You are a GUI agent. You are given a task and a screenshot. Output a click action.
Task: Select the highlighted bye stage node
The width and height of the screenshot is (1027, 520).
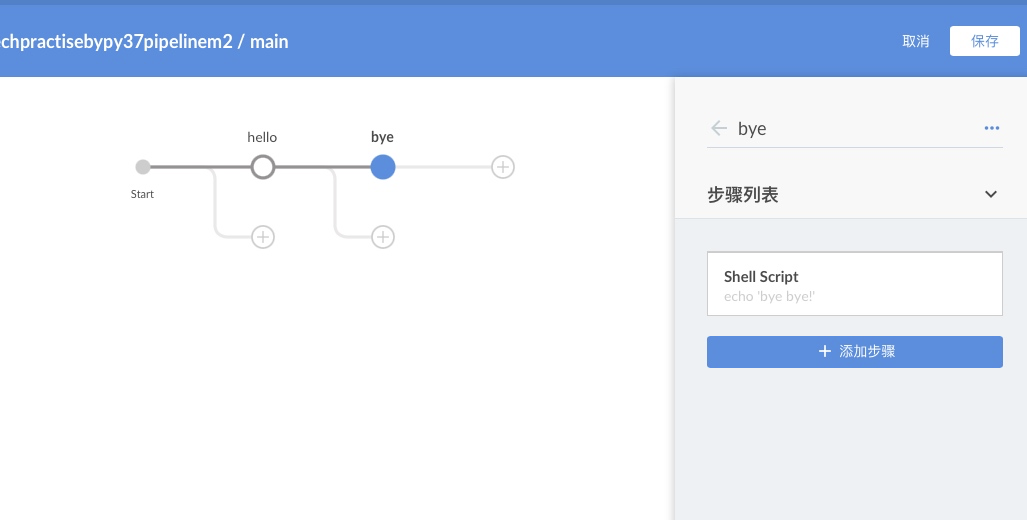(383, 167)
